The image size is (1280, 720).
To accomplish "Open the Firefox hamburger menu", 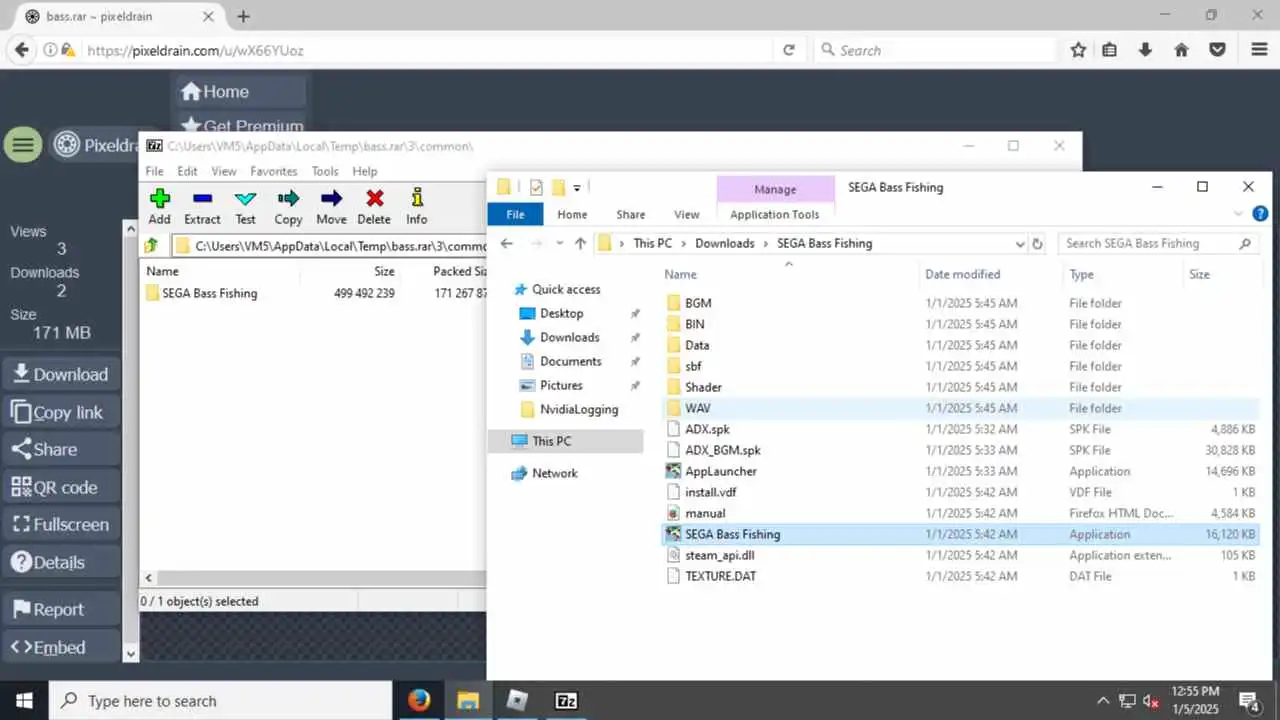I will coord(1259,50).
